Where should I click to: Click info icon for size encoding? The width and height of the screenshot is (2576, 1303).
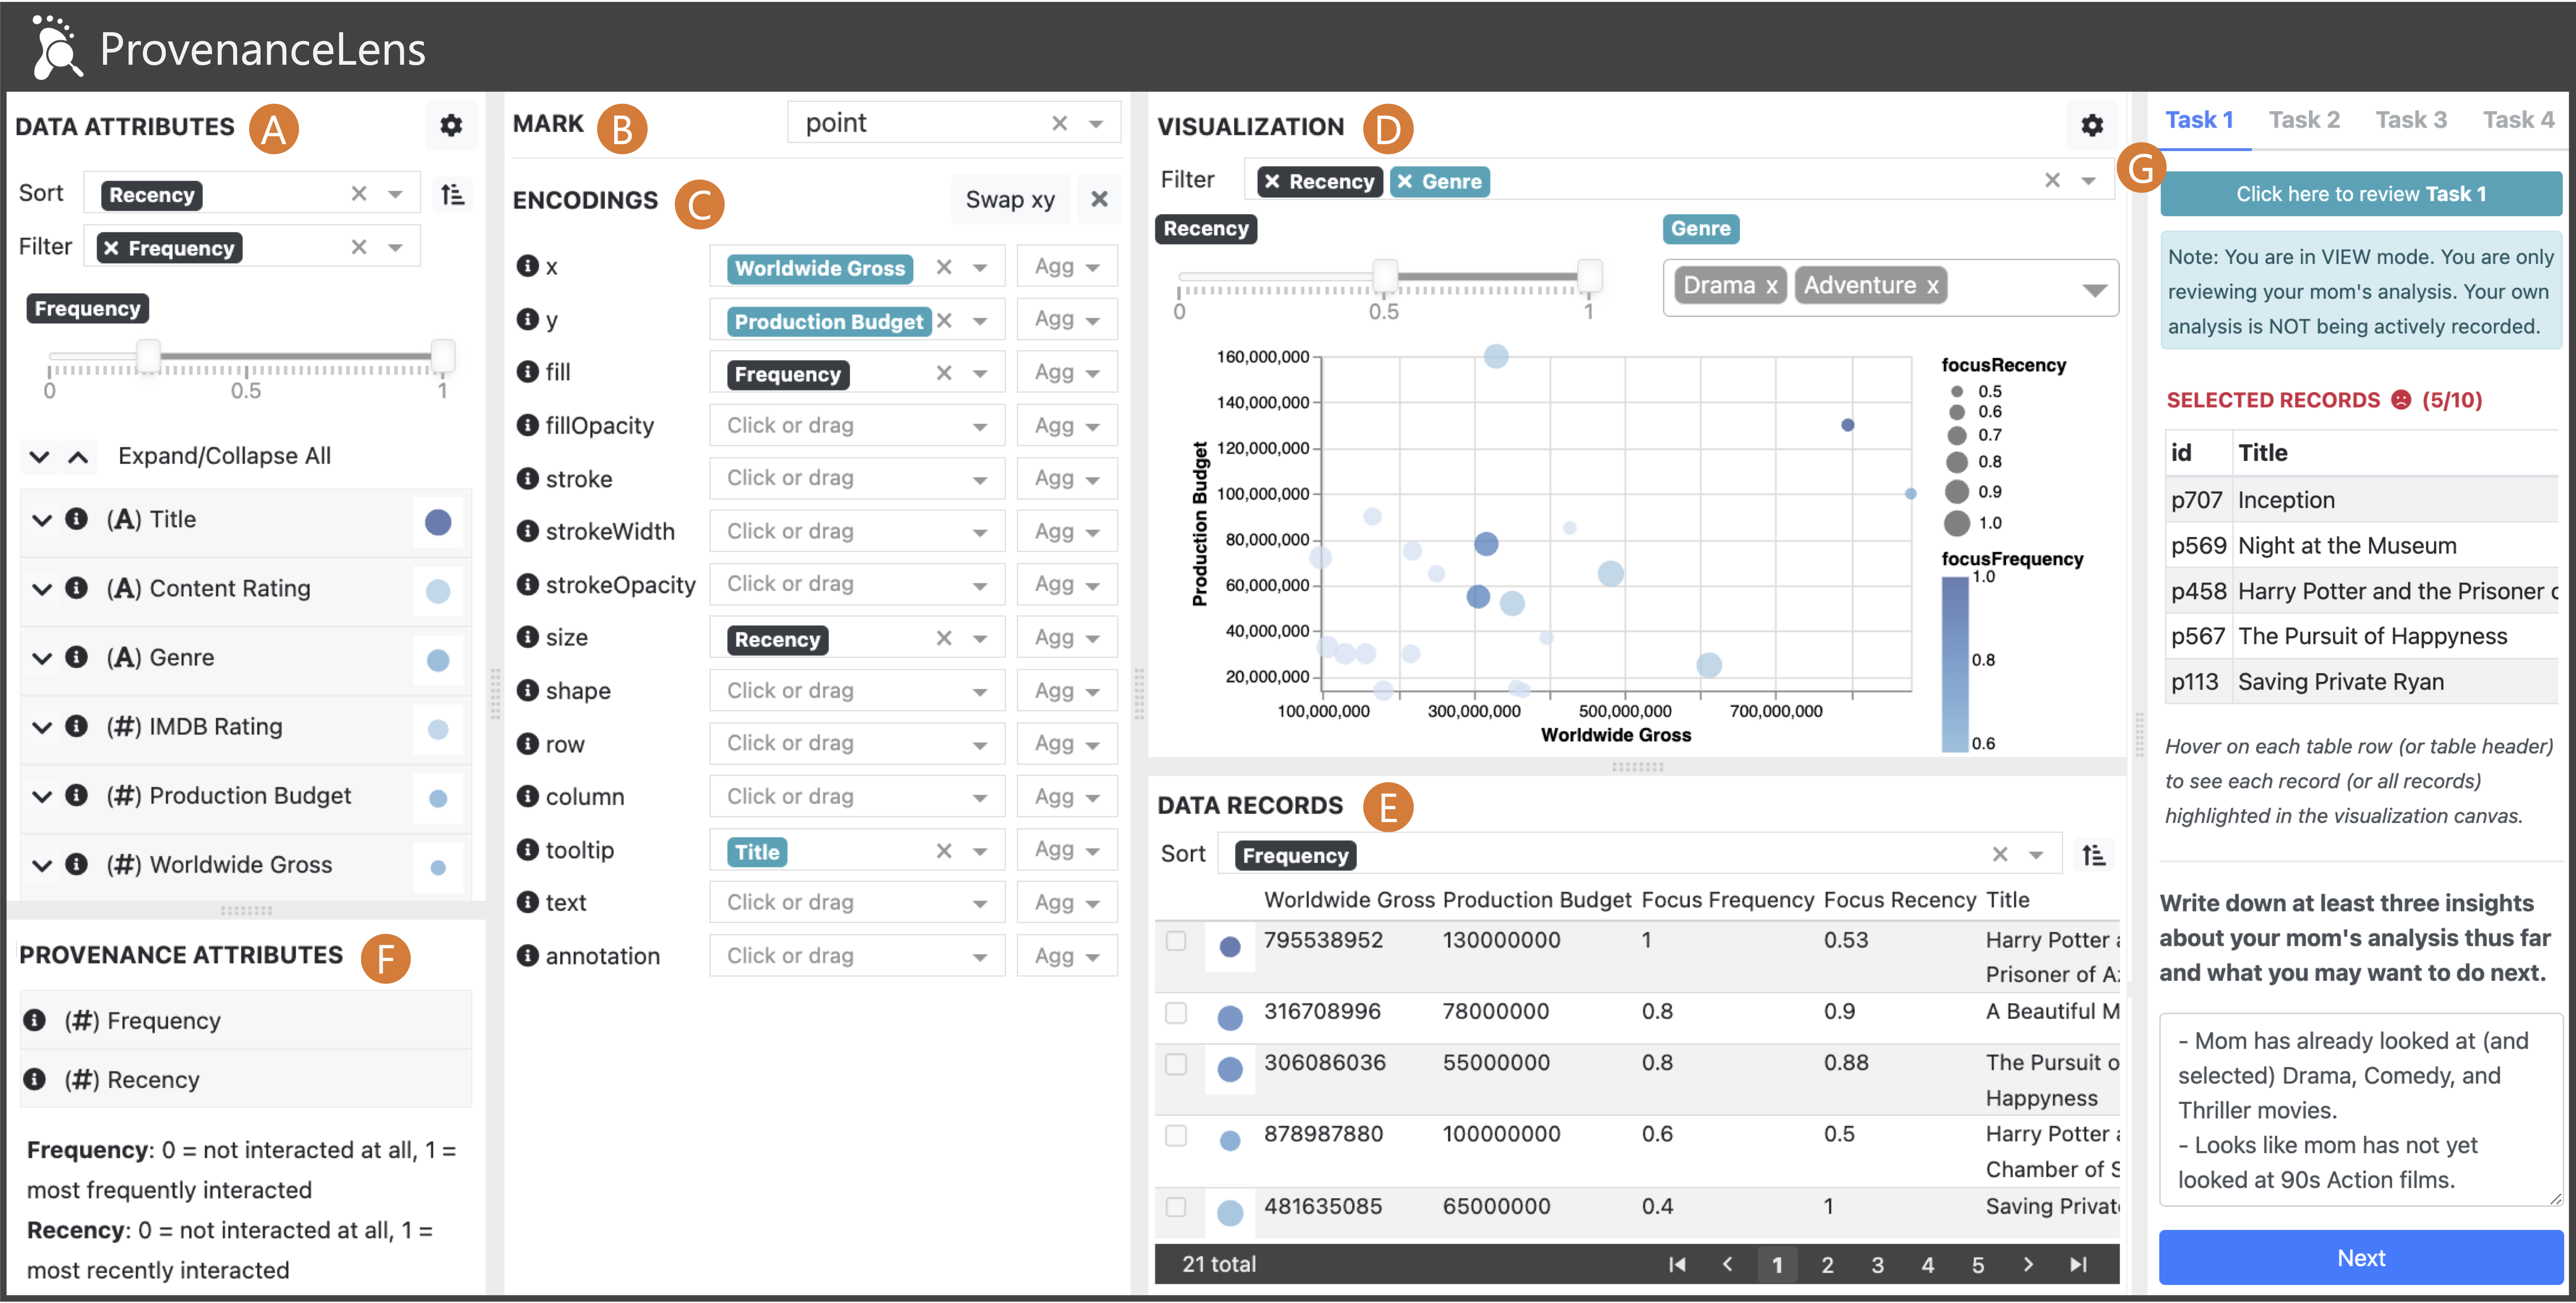pos(527,637)
